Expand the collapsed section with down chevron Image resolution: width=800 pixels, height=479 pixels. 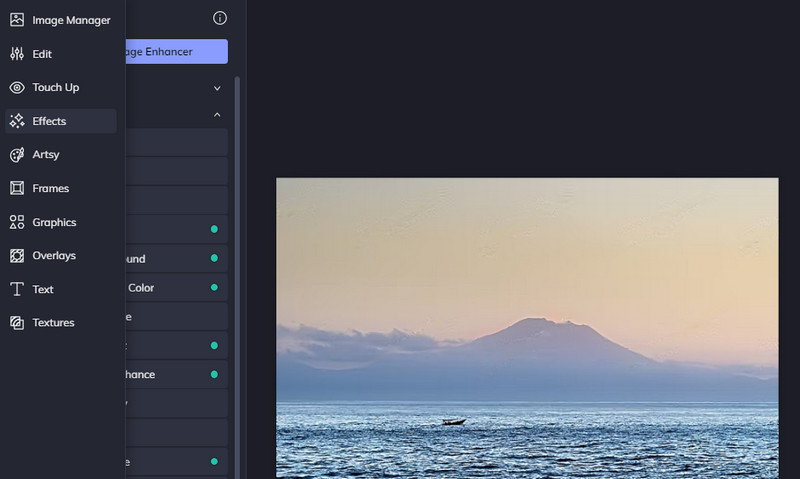click(217, 88)
